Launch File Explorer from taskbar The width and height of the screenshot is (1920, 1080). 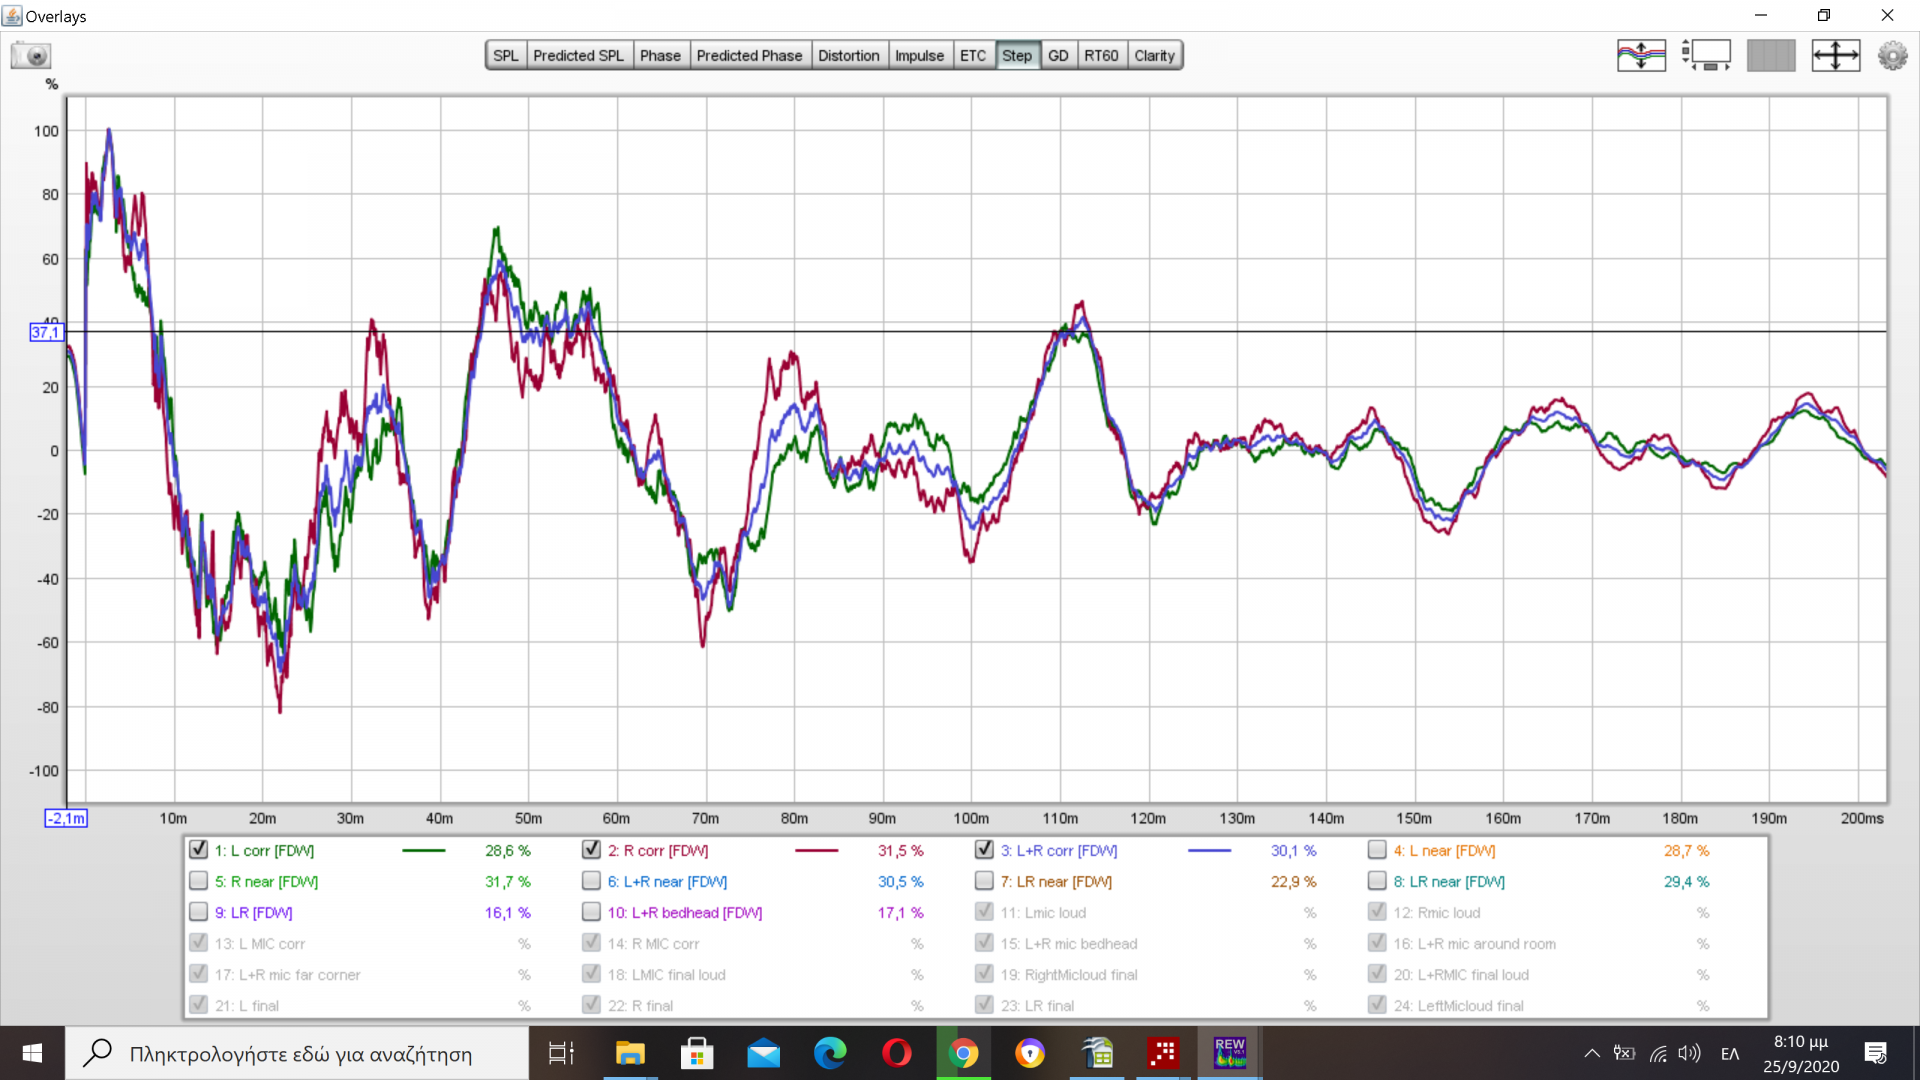(x=630, y=1053)
